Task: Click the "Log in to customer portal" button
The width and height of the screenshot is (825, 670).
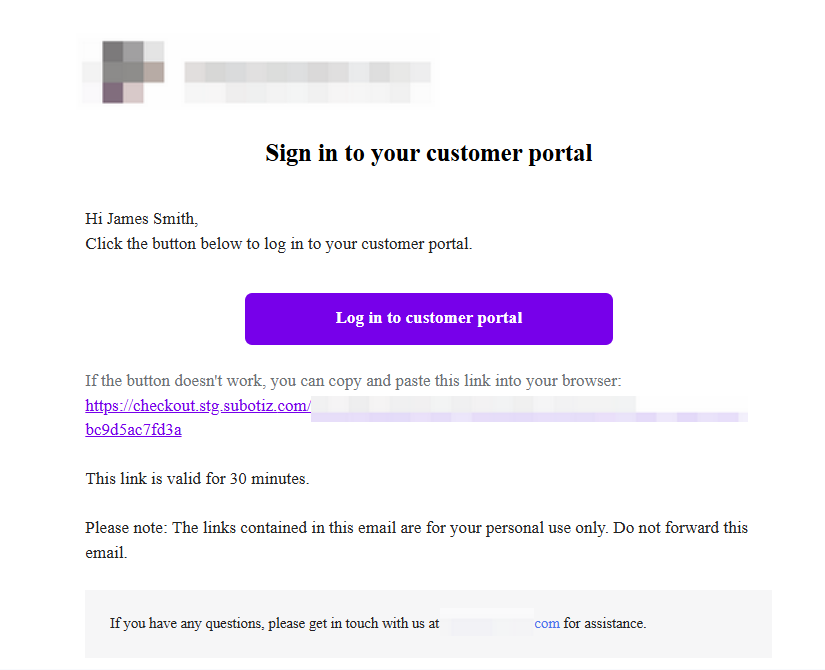Action: (428, 319)
